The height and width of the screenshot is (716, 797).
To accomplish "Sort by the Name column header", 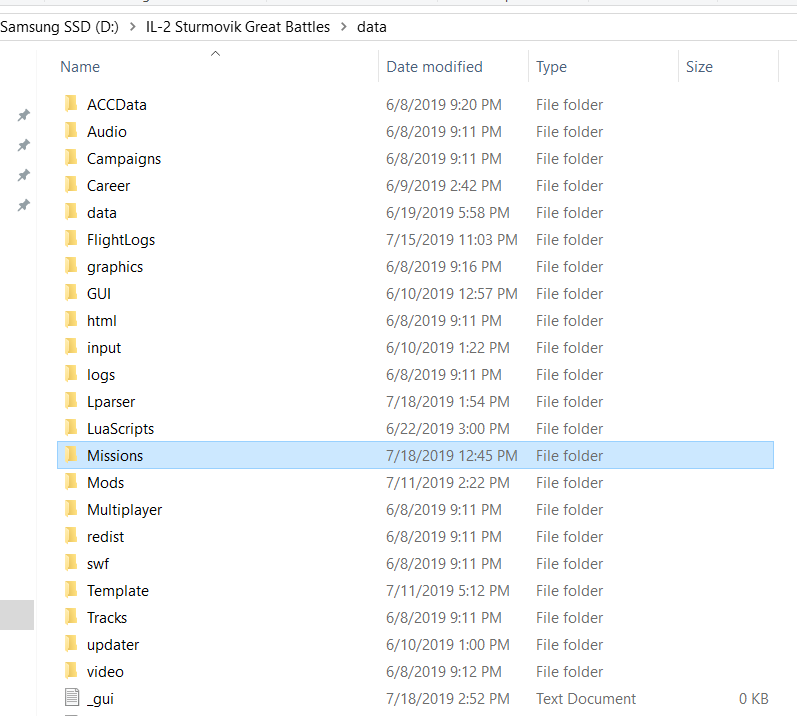I will (80, 67).
